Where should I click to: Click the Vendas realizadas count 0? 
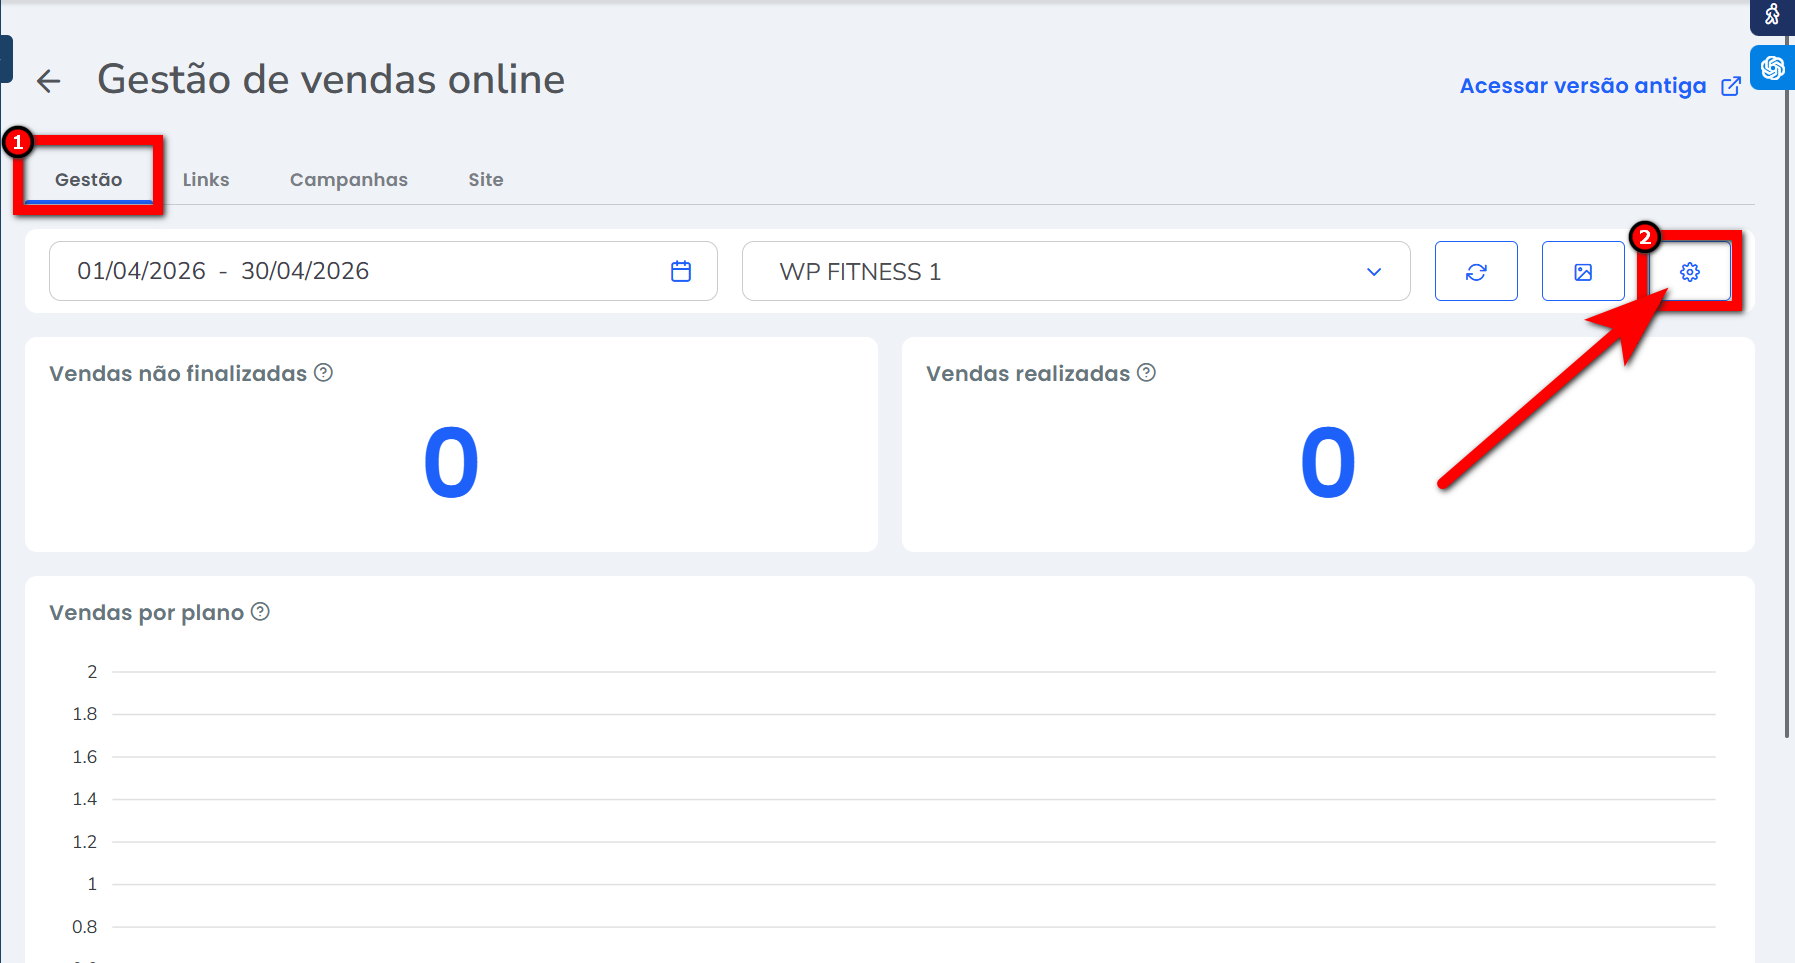pos(1328,463)
